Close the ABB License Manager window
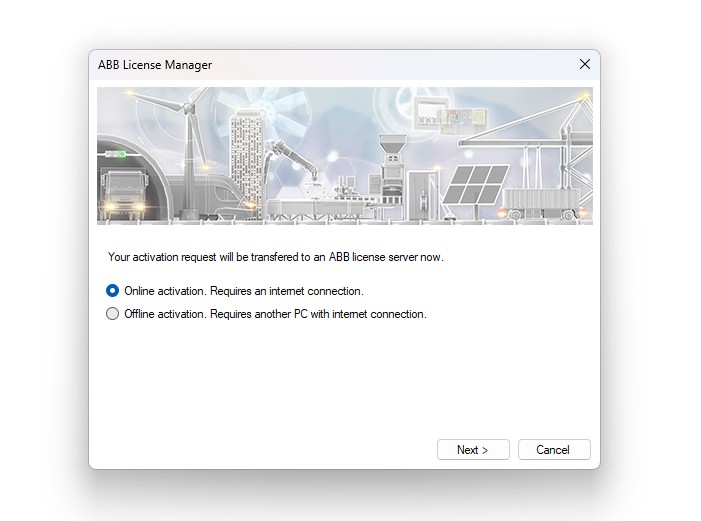The image size is (701, 521). 585,64
